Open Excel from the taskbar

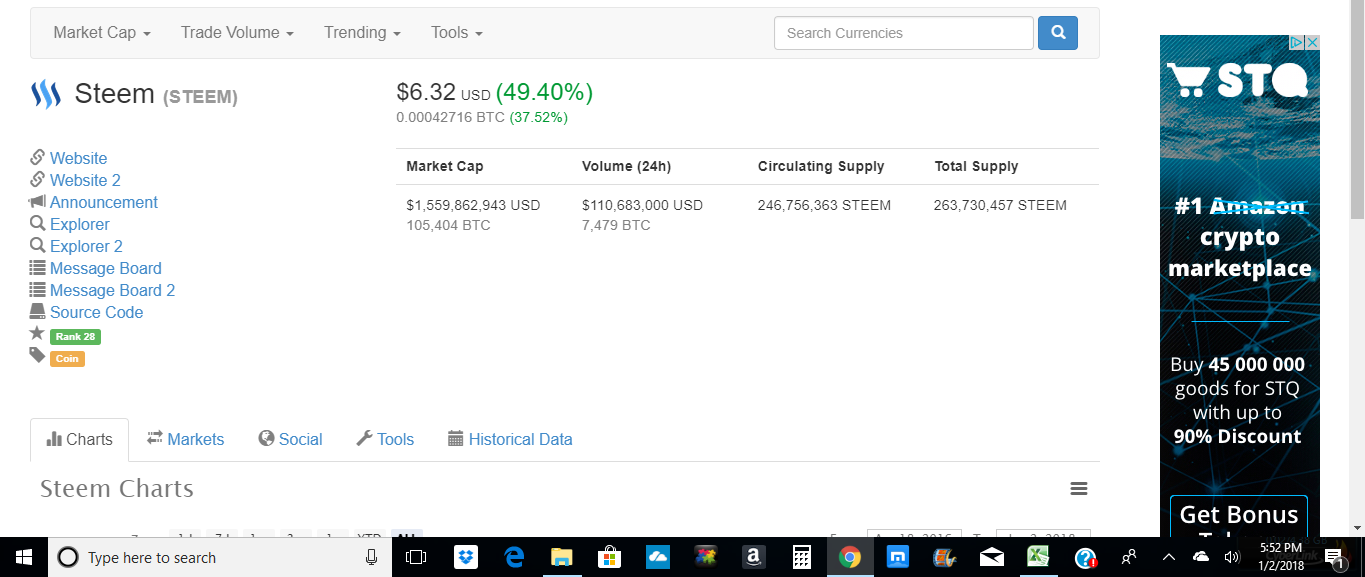point(1039,557)
